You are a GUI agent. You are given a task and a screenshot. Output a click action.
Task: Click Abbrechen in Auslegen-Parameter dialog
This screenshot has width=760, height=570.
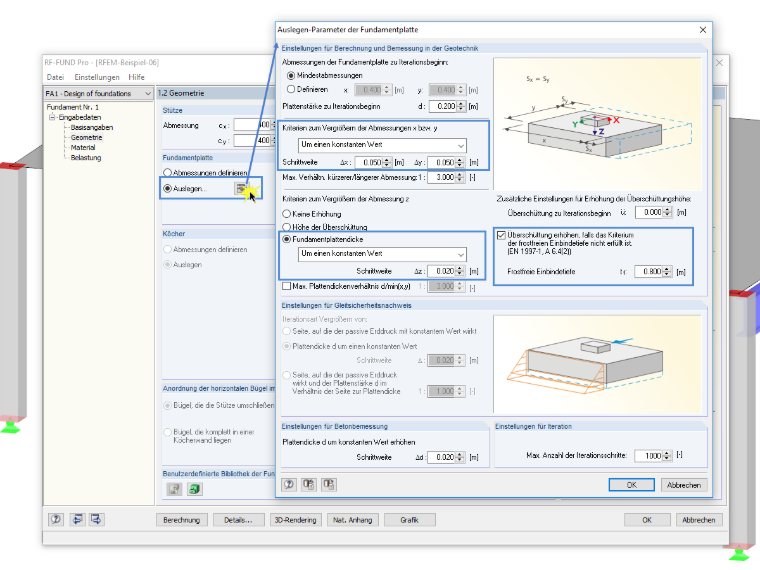coord(683,485)
